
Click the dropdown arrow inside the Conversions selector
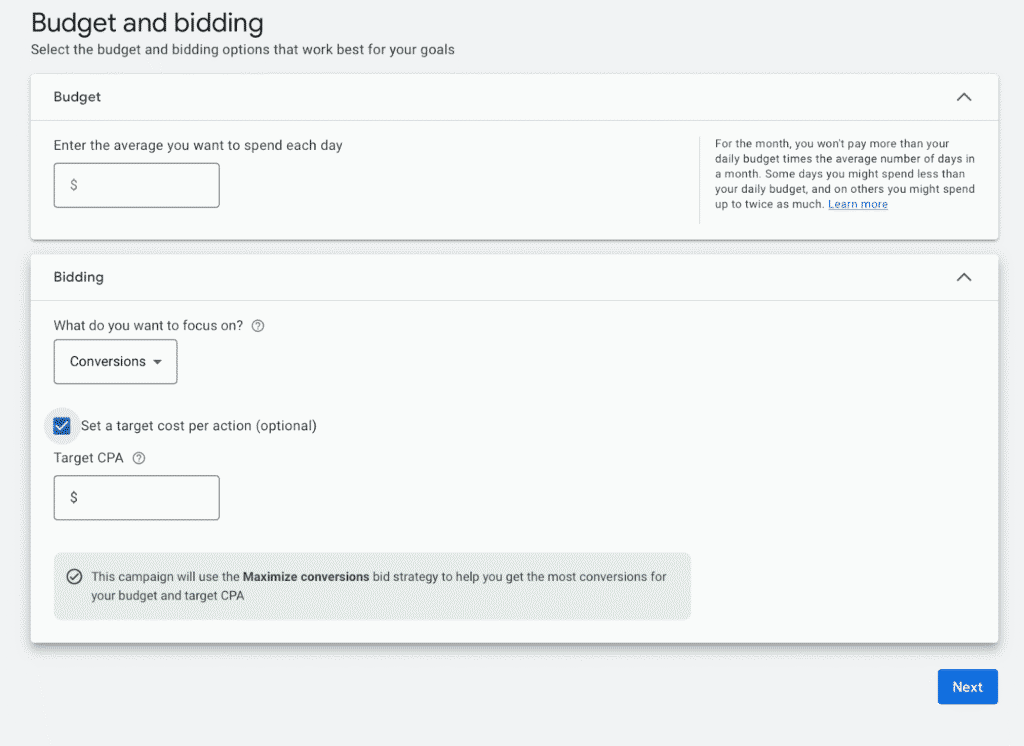[x=160, y=361]
